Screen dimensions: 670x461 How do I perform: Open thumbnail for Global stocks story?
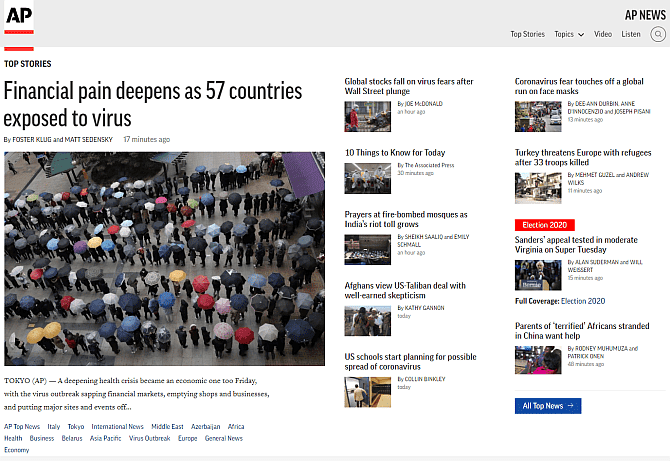(367, 116)
